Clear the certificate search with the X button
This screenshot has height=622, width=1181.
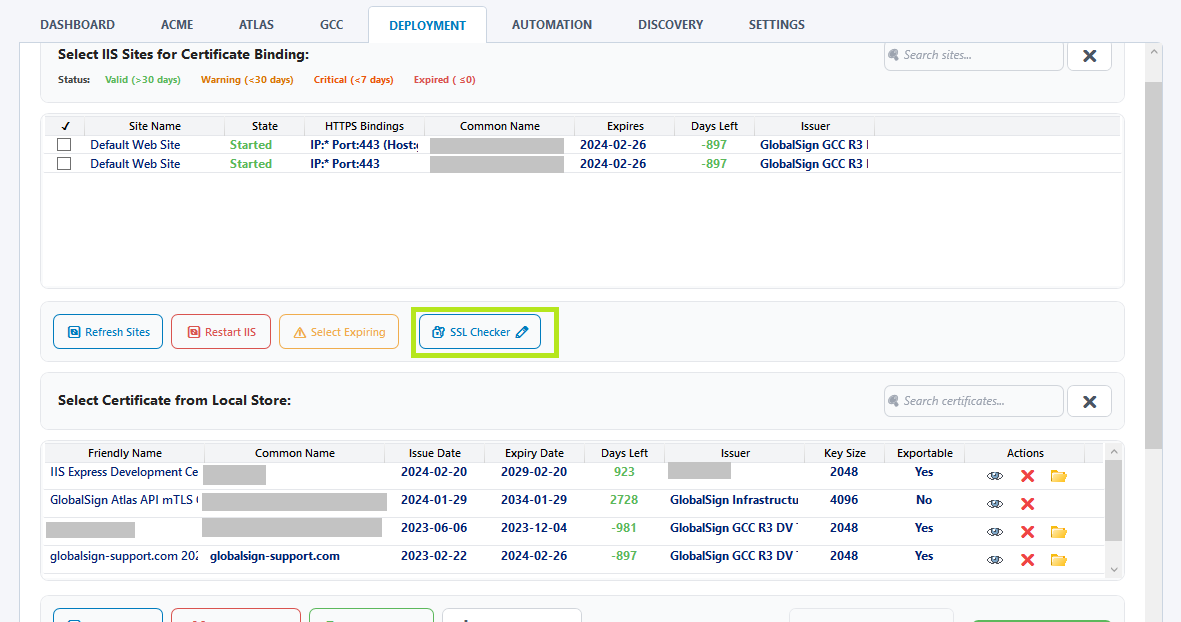coord(1089,401)
